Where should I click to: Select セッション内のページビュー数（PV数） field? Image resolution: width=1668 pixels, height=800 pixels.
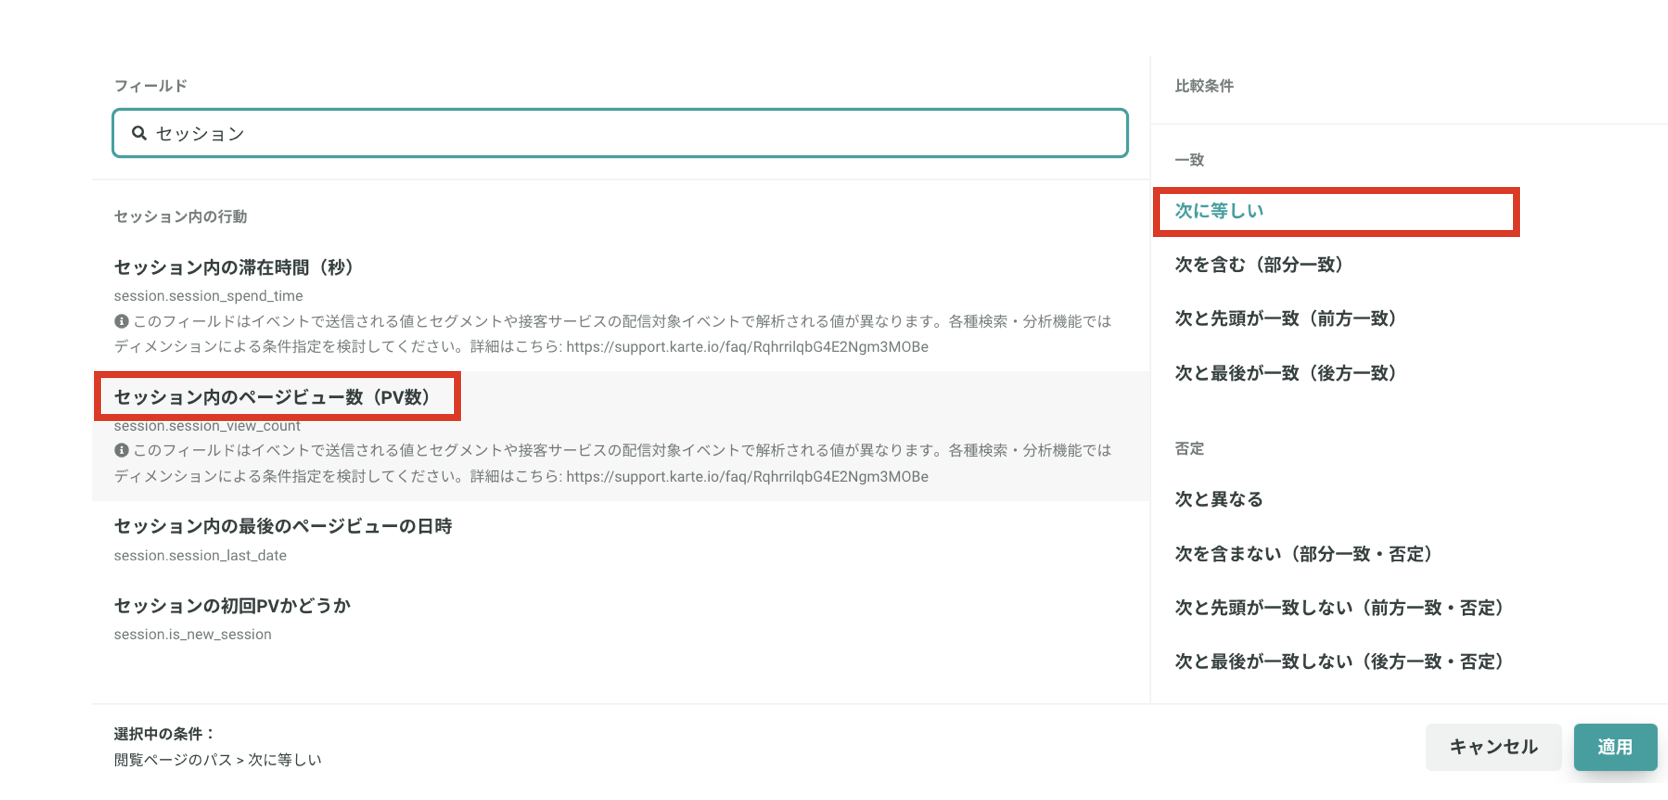pos(272,397)
